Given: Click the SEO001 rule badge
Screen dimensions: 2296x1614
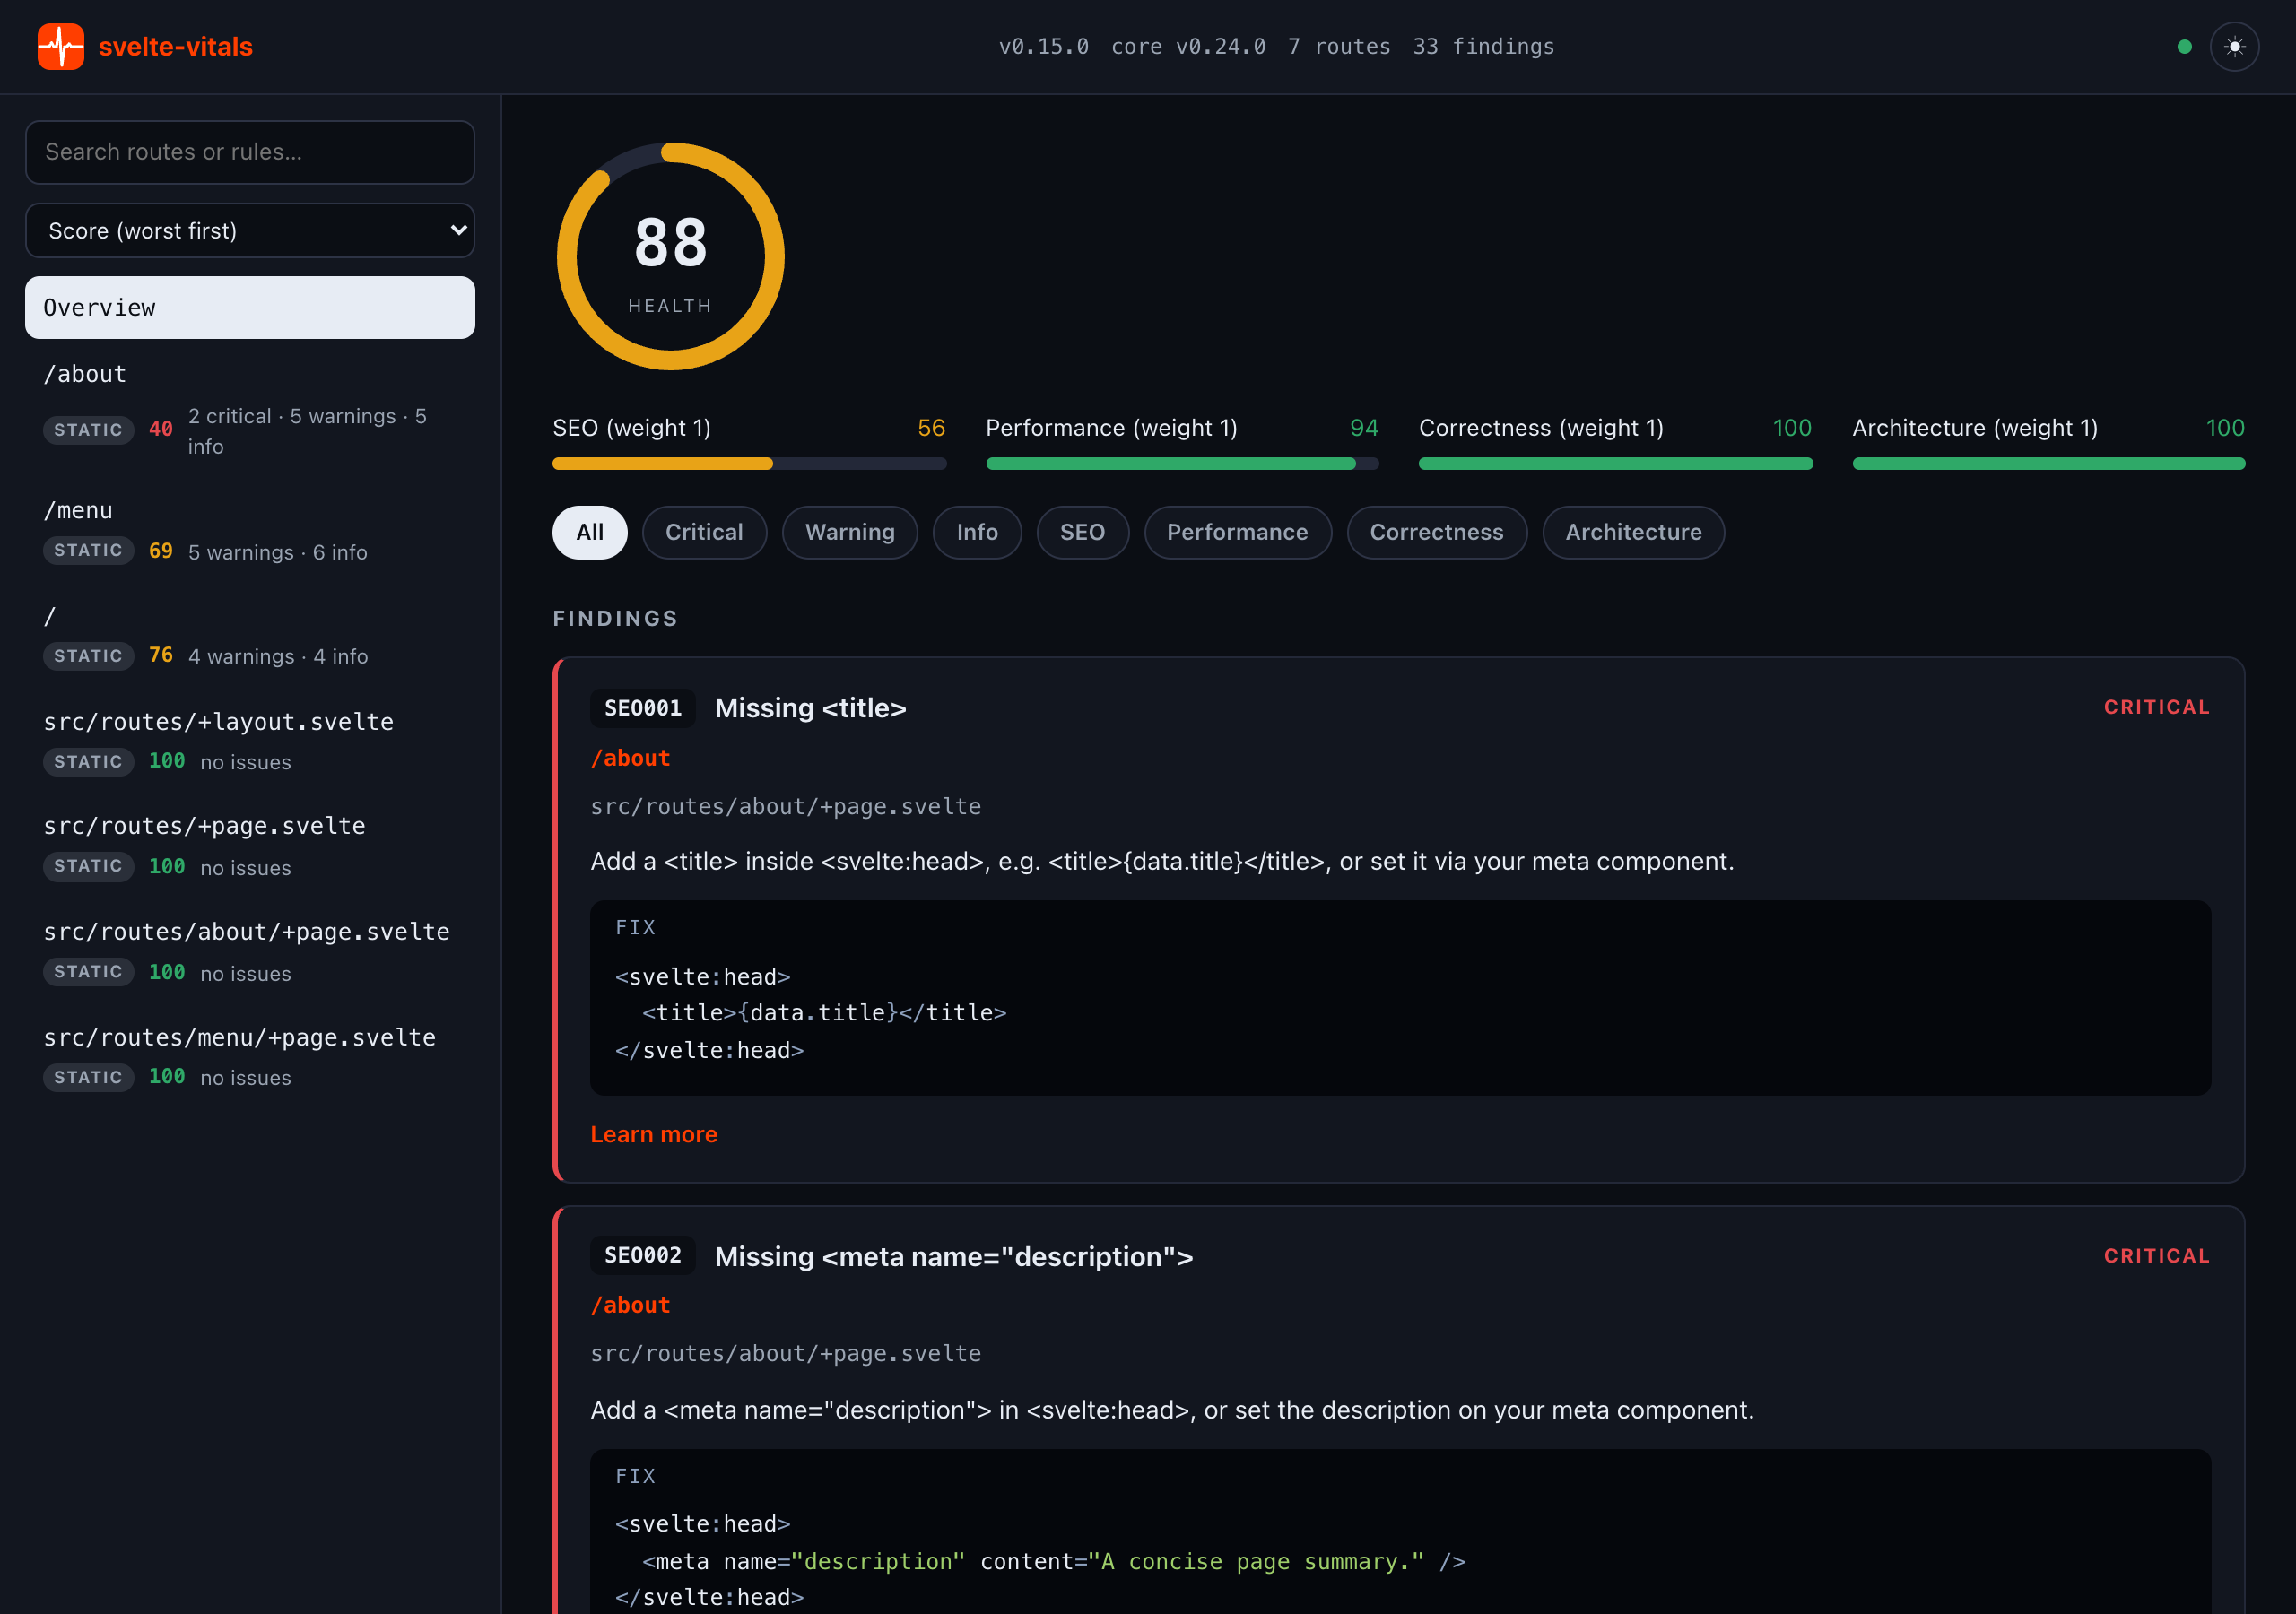Looking at the screenshot, I should pos(643,708).
